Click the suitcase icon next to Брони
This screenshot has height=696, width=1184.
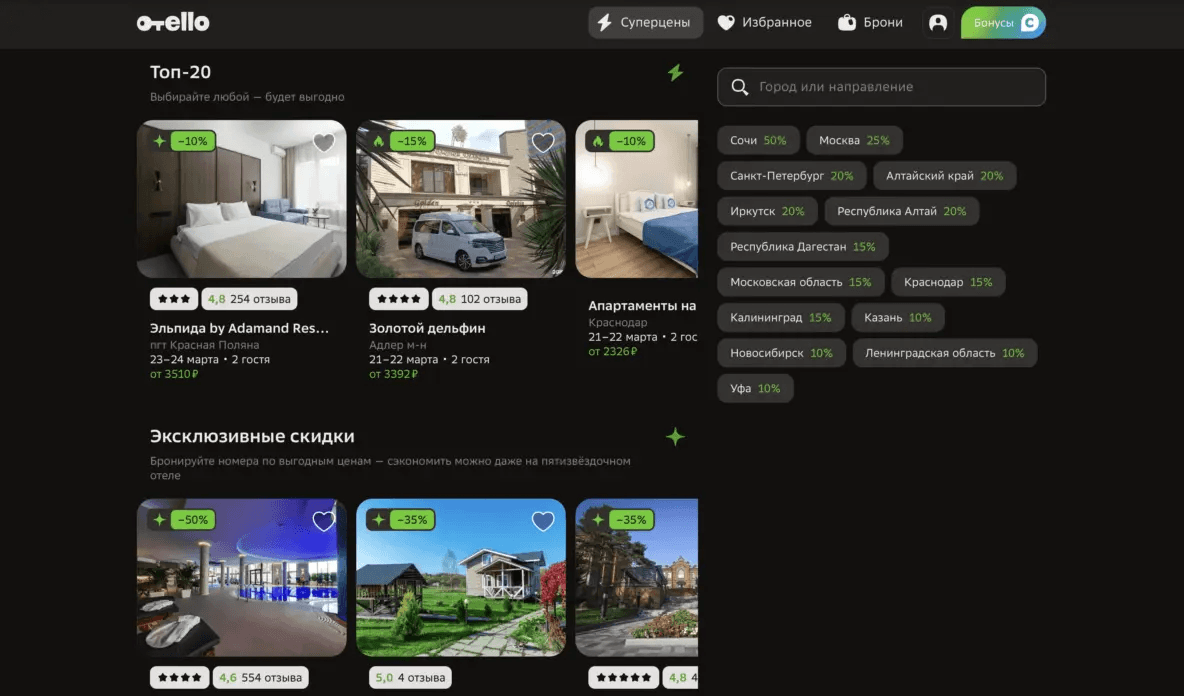click(846, 23)
